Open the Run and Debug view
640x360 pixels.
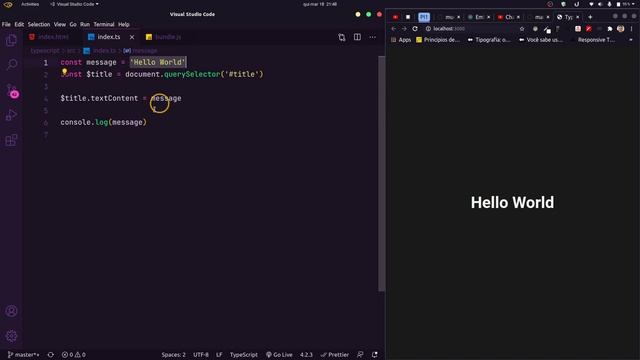pos(11,115)
